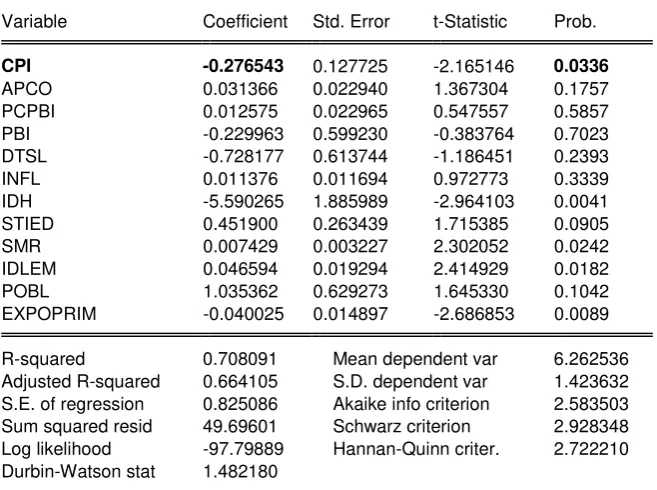Viewport: 657px width, 490px height.
Task: Select the Adjusted R-squared label
Action: pyautogui.click(x=81, y=381)
